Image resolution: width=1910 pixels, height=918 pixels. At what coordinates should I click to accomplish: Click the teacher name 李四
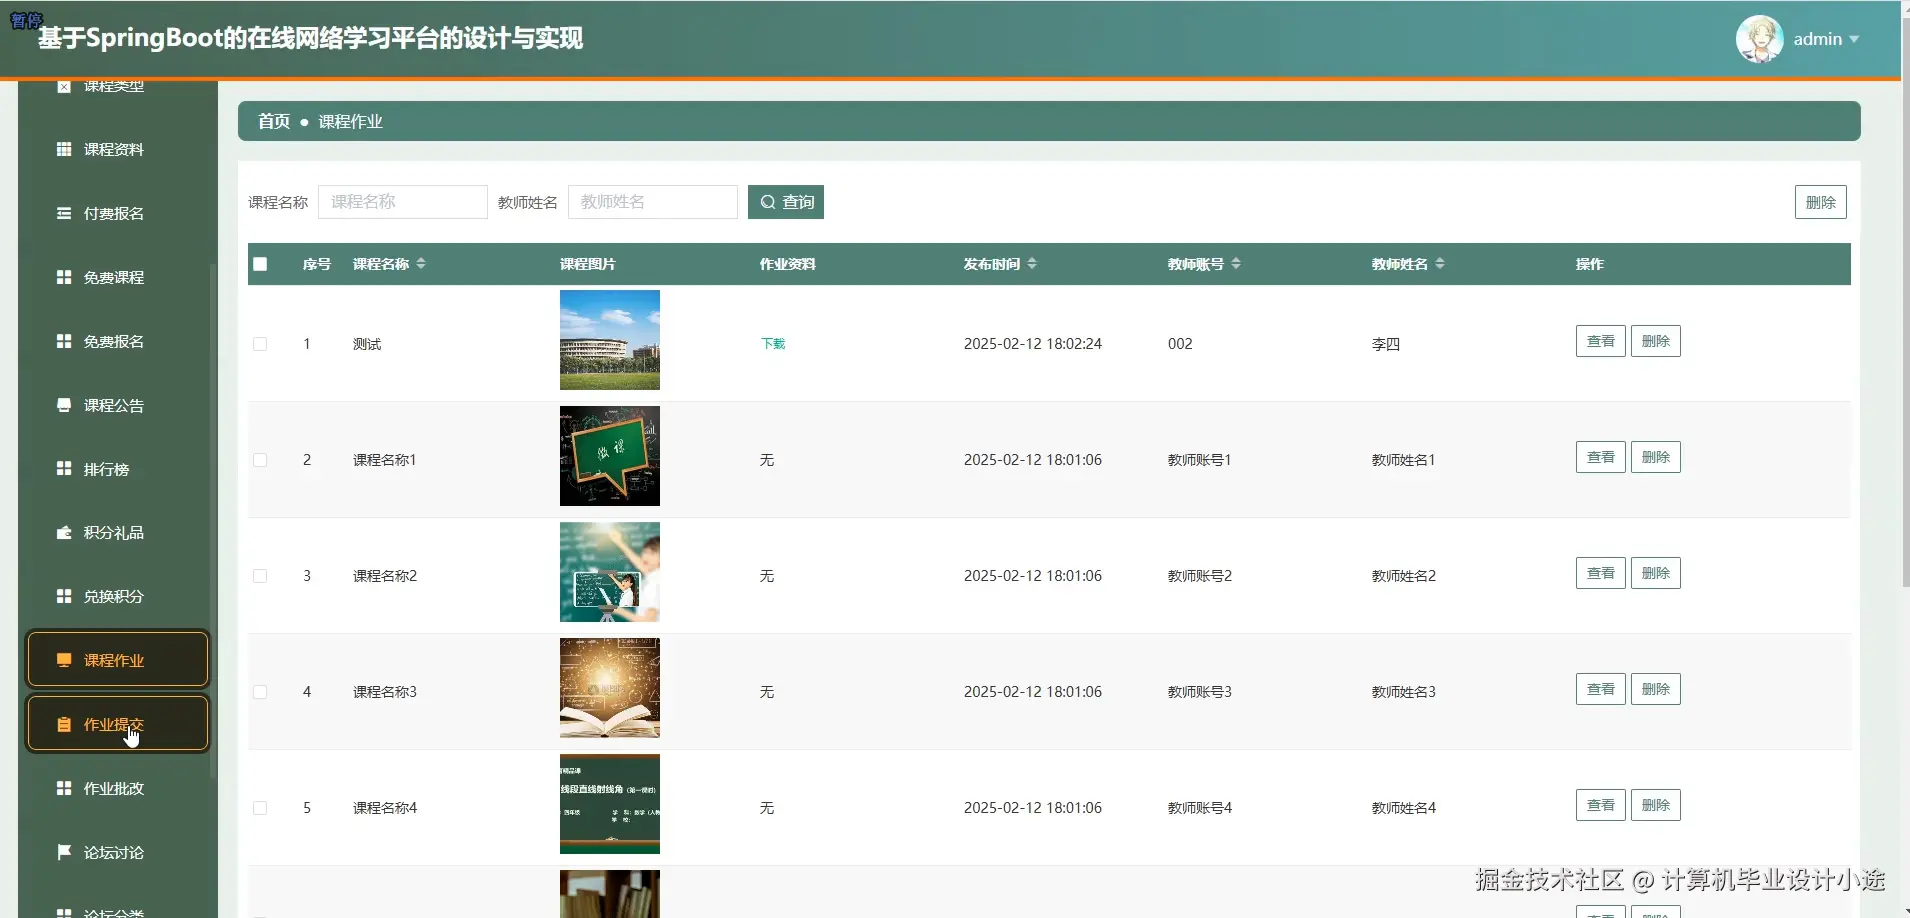(x=1386, y=344)
